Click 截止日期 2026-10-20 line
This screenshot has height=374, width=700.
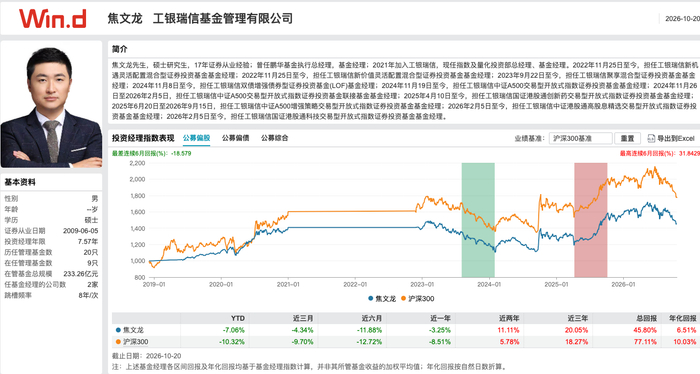[146, 356]
